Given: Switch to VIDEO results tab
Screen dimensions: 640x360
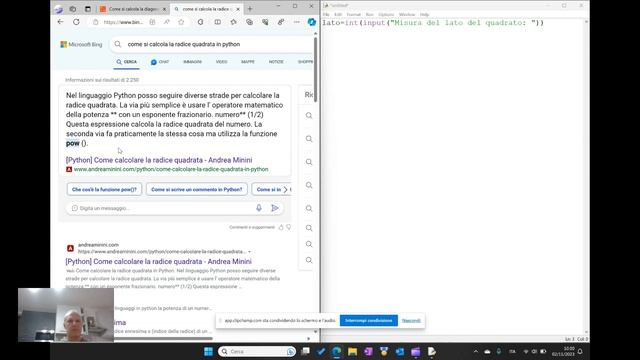Looking at the screenshot, I should click(221, 62).
